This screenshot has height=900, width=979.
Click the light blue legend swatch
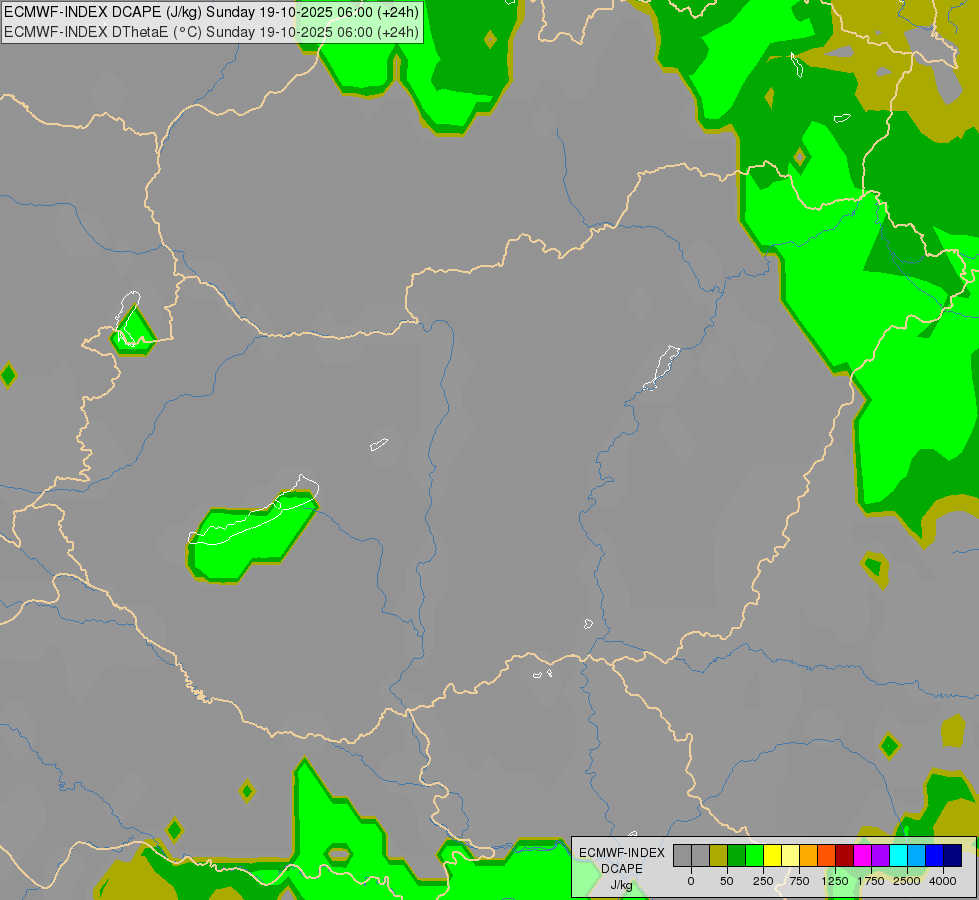click(917, 856)
